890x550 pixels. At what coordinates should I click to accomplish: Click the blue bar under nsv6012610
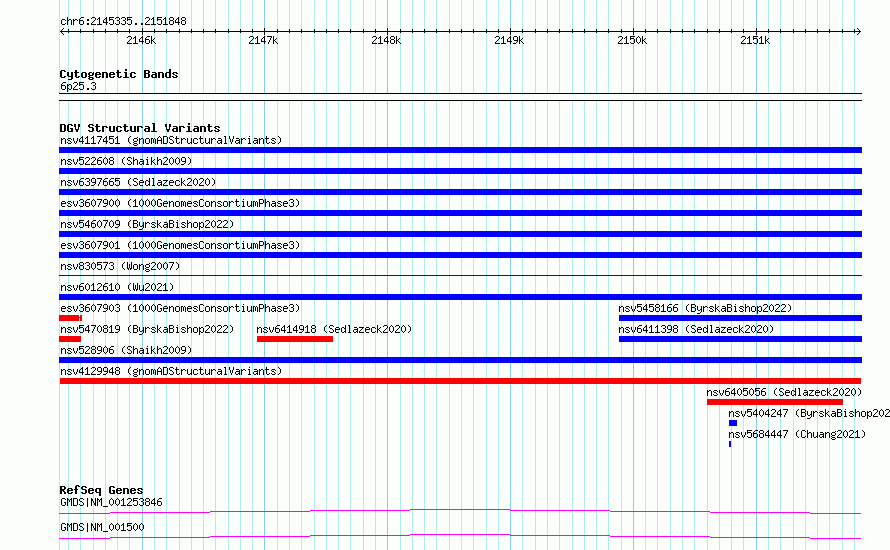[x=460, y=297]
